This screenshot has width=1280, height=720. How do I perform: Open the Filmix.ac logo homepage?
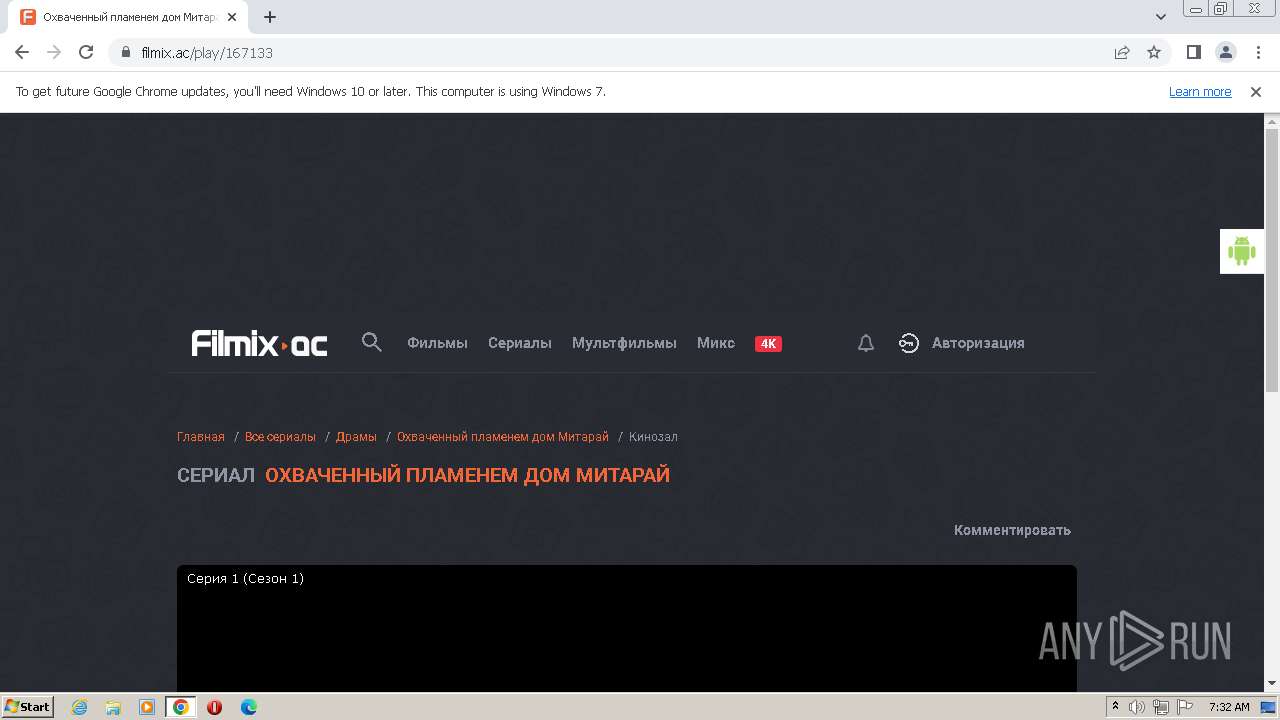(x=259, y=343)
